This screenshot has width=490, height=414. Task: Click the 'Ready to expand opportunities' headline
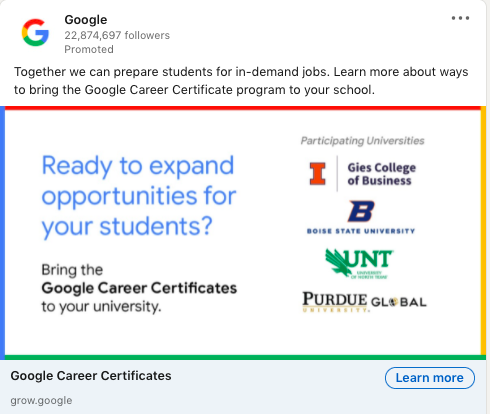tap(139, 196)
